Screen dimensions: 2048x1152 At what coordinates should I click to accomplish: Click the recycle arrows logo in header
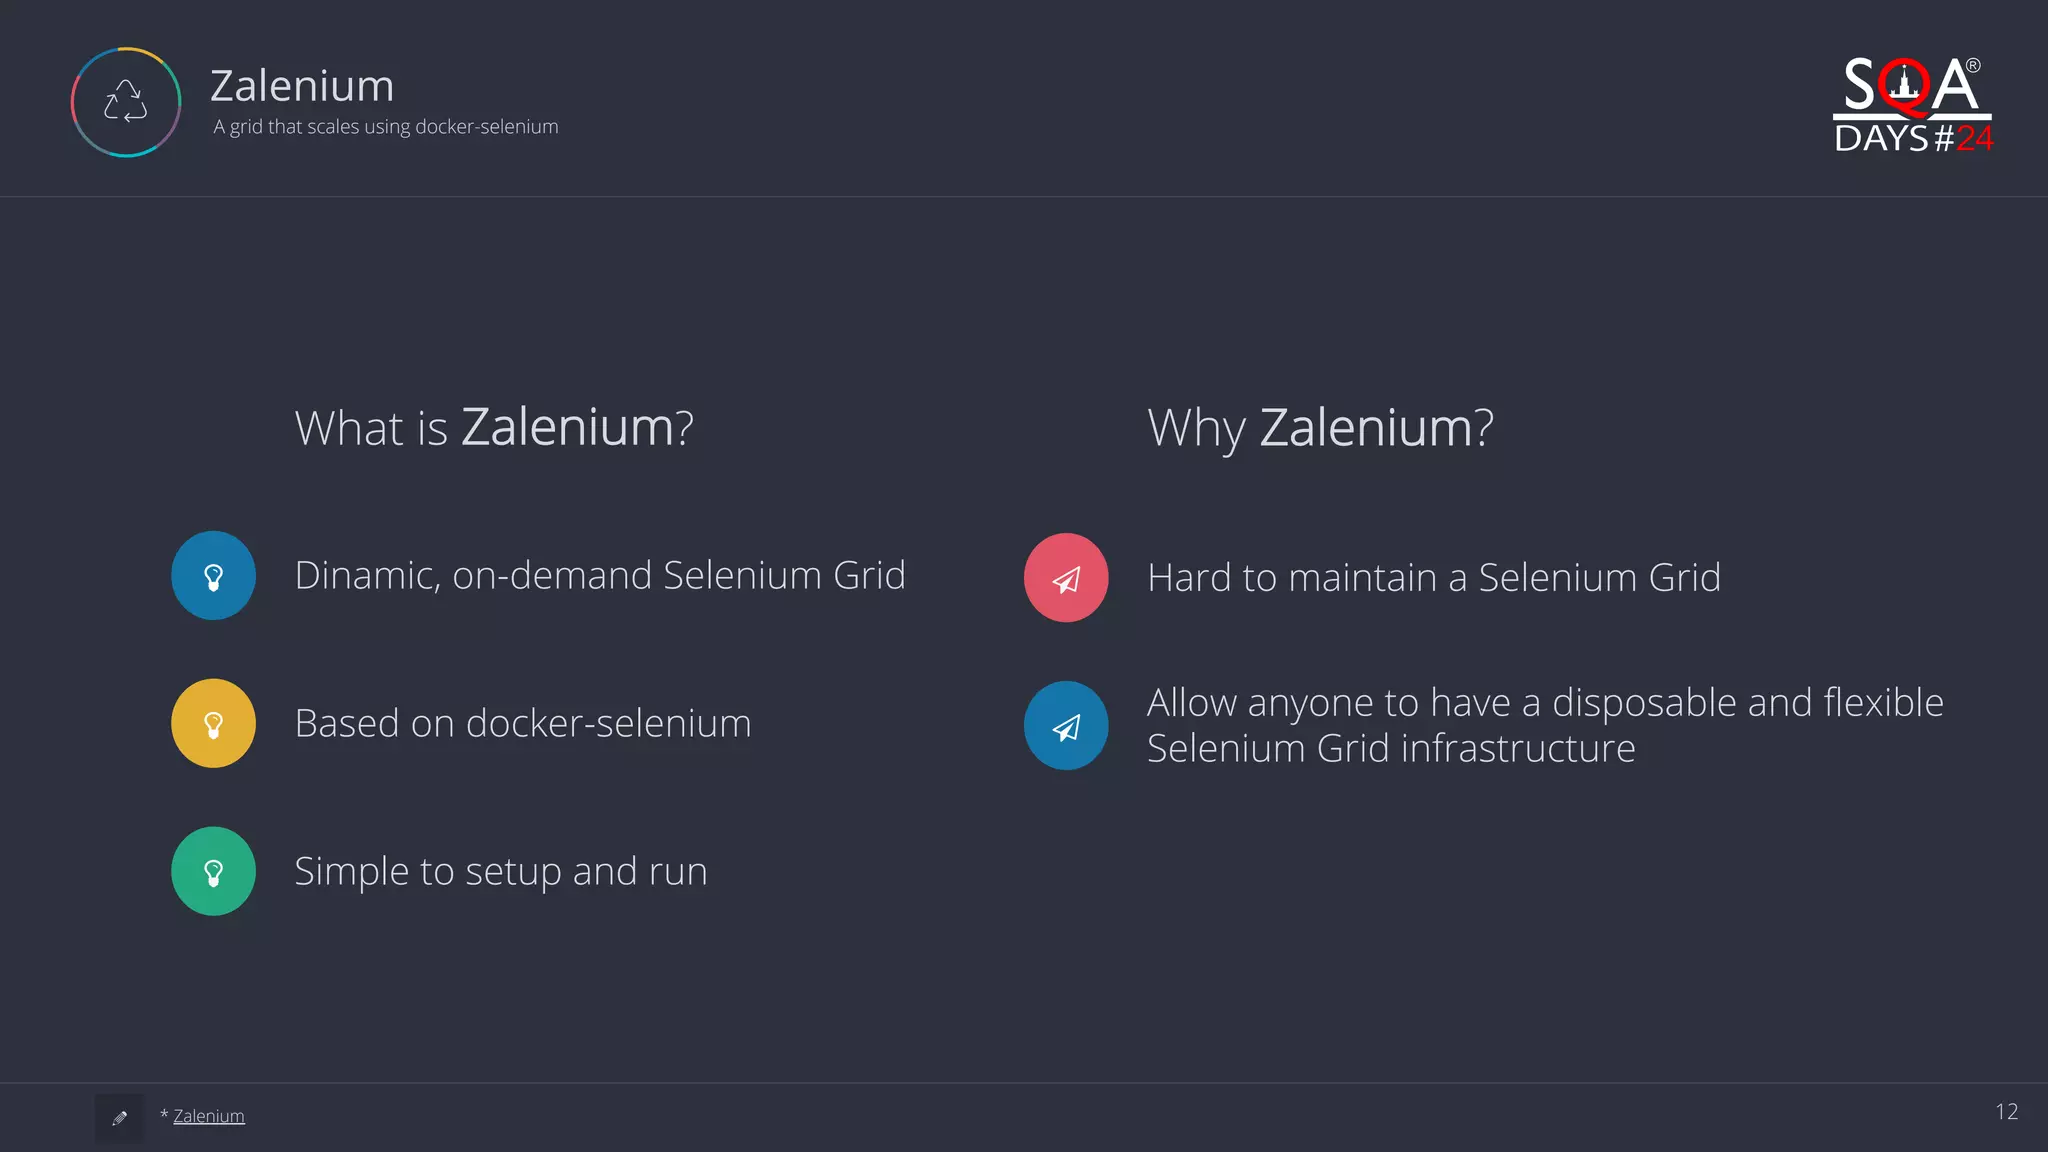pyautogui.click(x=126, y=102)
